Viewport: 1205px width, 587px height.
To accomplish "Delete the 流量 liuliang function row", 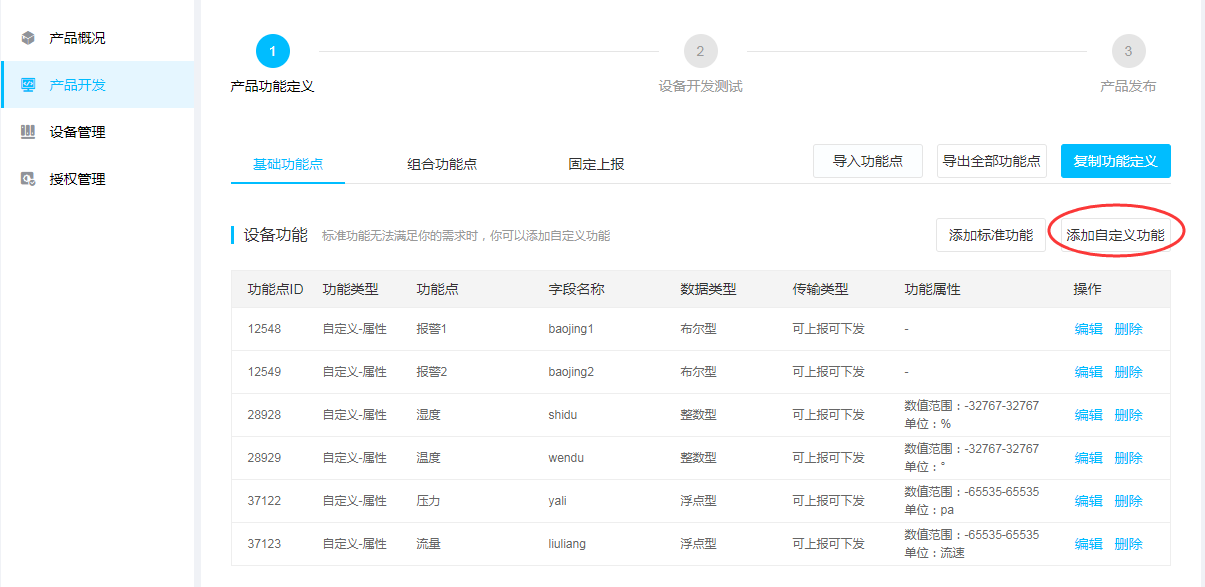I will pos(1128,544).
